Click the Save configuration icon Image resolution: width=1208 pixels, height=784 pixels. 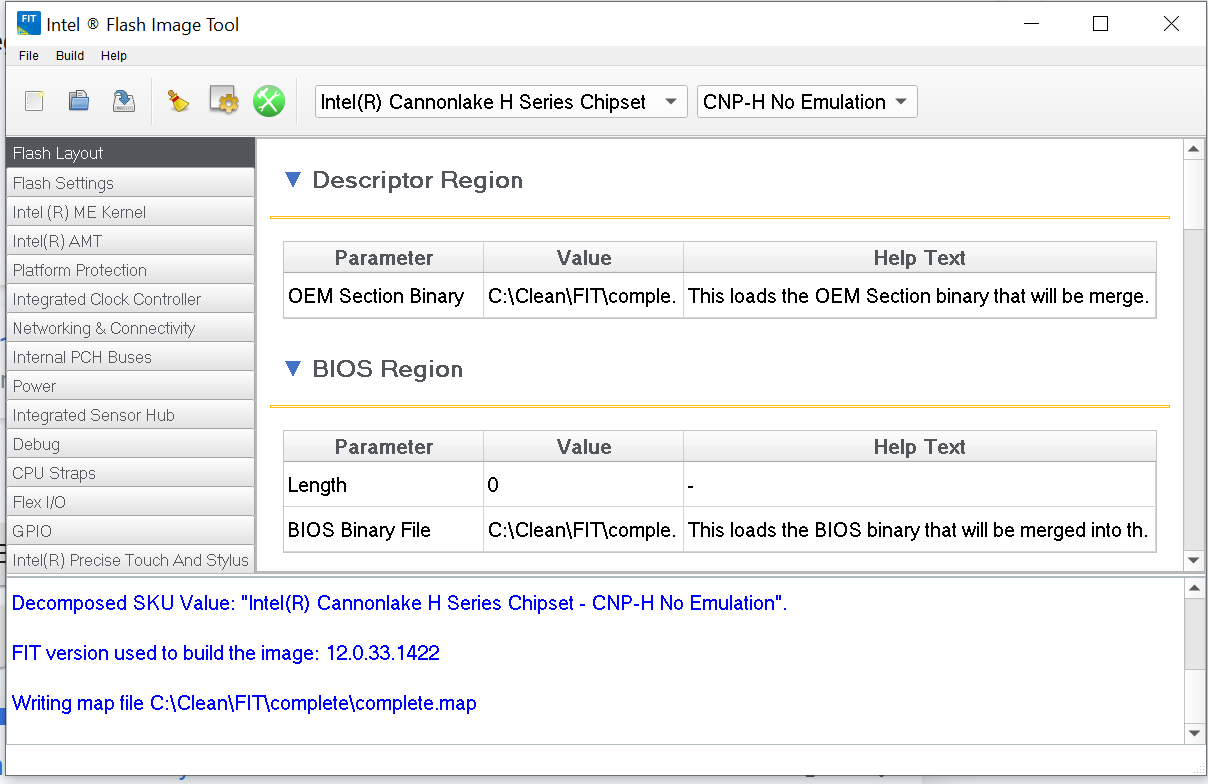123,101
